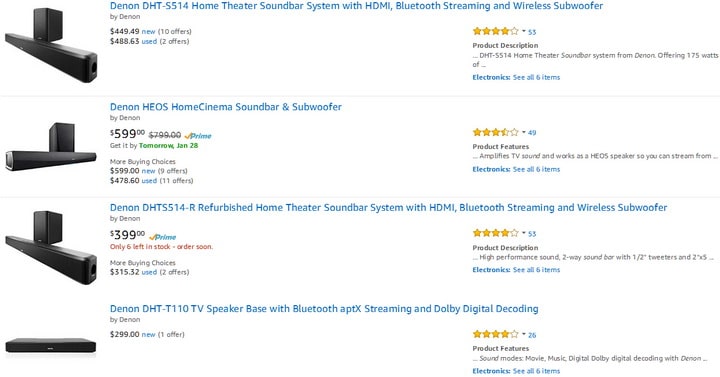The height and width of the screenshot is (377, 720).
Task: Click the star rating for Denon HEOS HomeCinema
Action: [x=495, y=132]
